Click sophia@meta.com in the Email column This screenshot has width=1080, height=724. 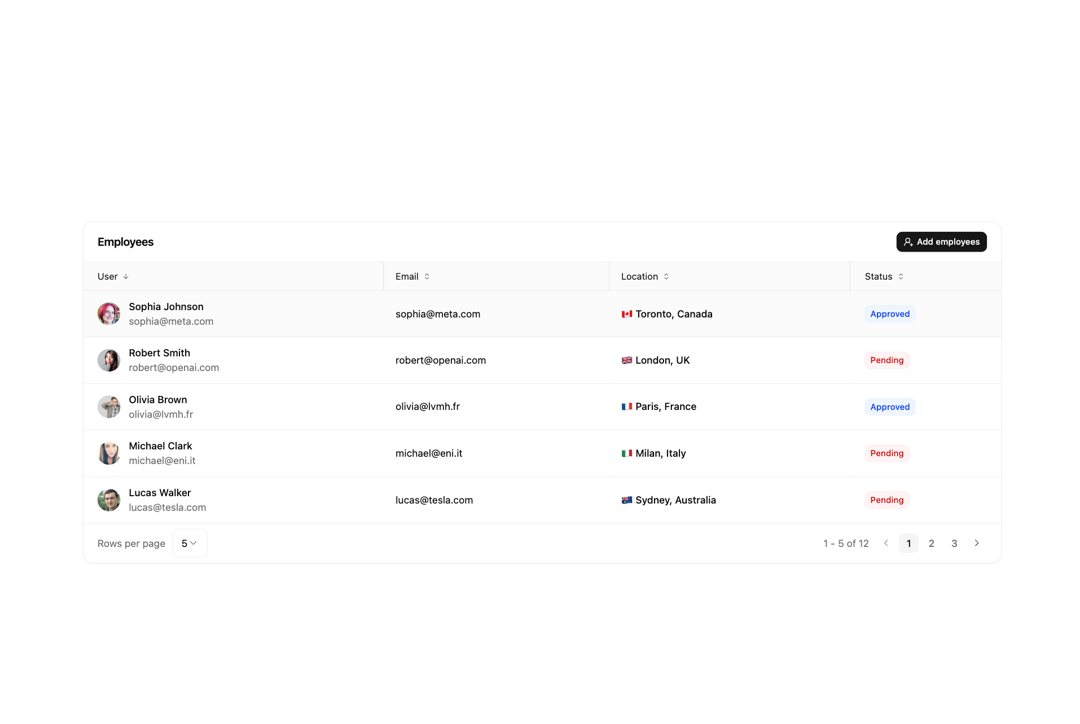tap(438, 314)
